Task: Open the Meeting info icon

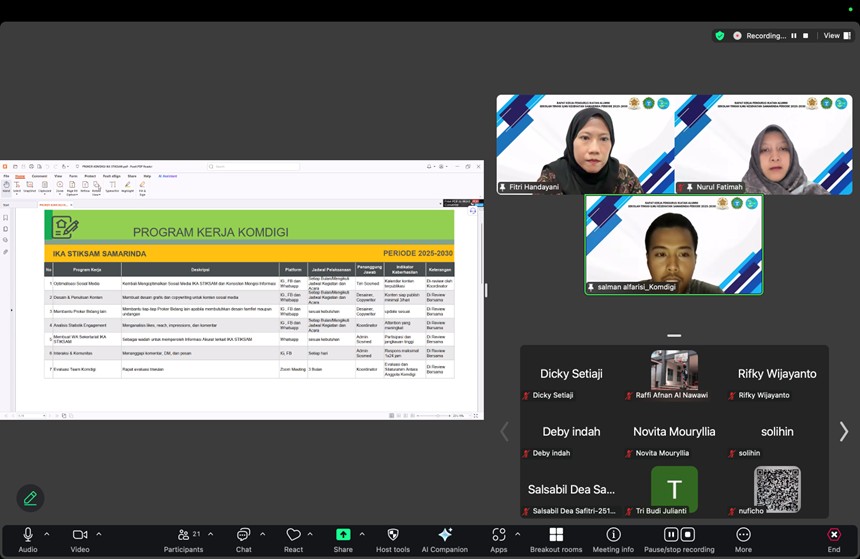Action: (613, 535)
